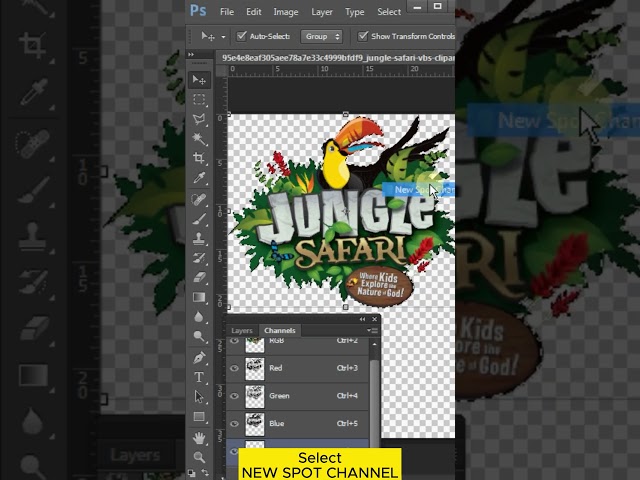Select the Red channel row

pos(297,368)
